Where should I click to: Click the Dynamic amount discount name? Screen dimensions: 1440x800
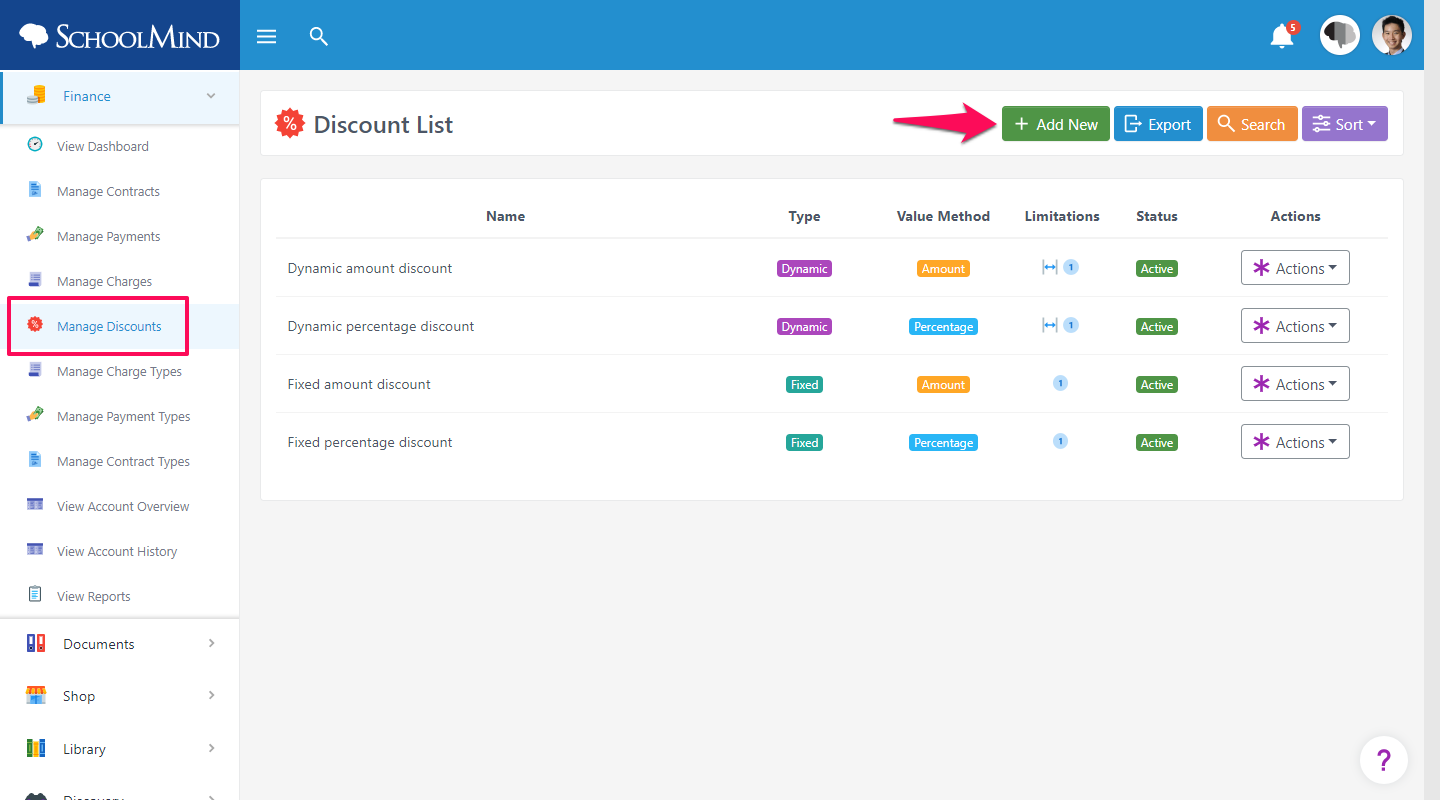tap(370, 268)
